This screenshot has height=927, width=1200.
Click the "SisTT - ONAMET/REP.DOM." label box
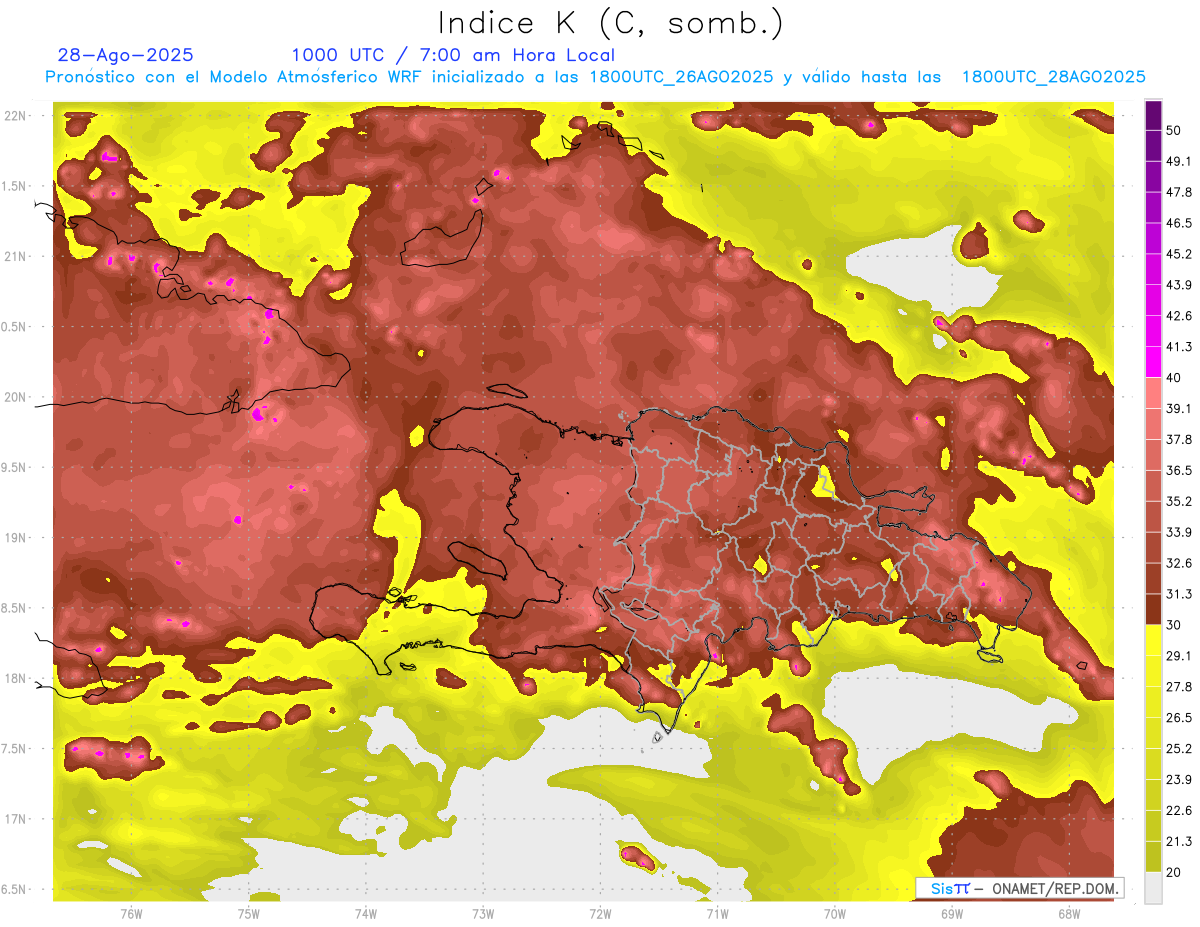pos(1019,888)
